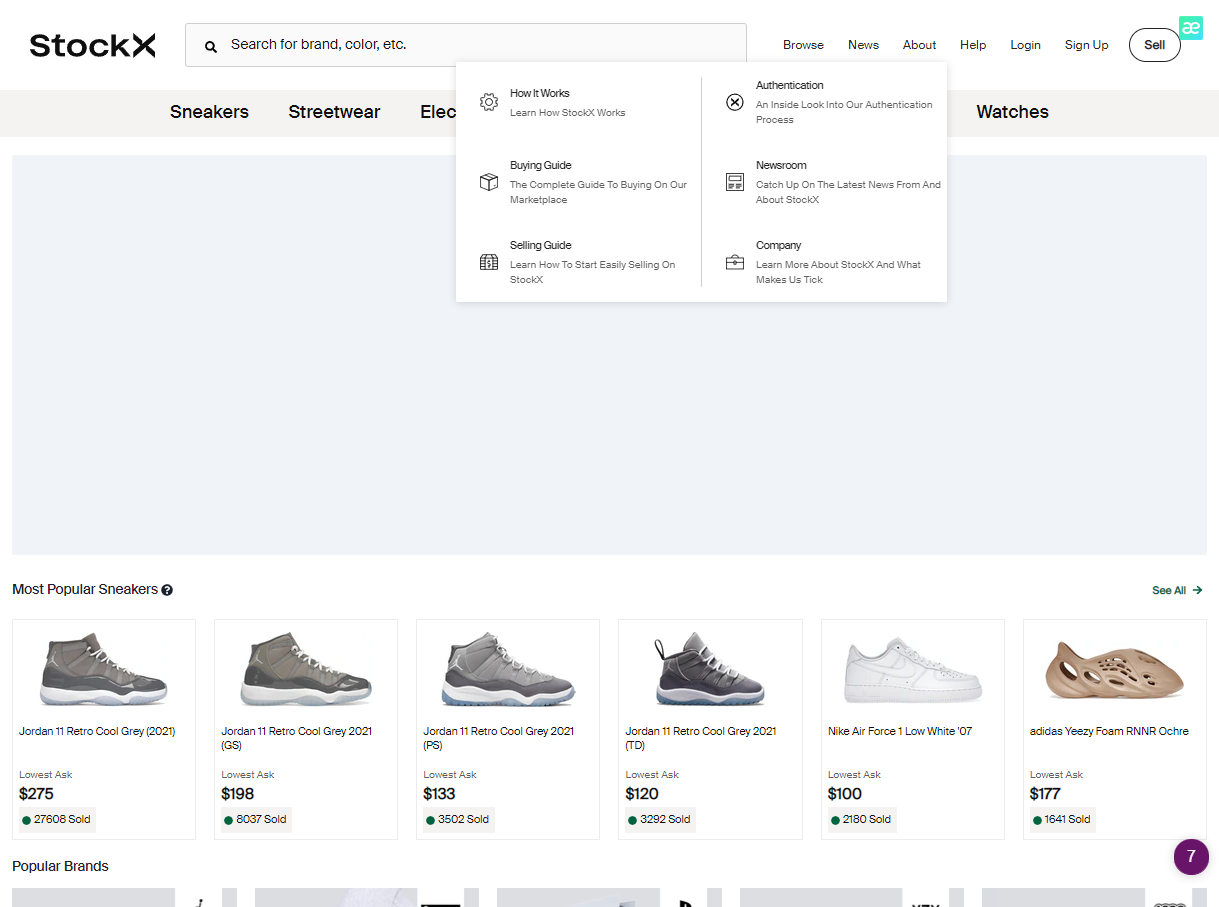Click the Most Popular Sneakers heading
The image size is (1219, 907).
pos(85,590)
